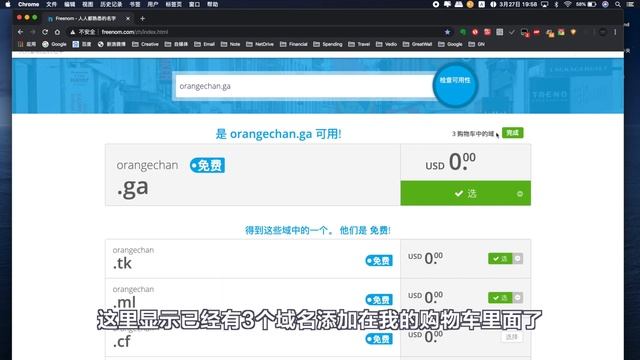Open the Google site bookmark beside 应用
The width and height of the screenshot is (640, 360).
pyautogui.click(x=54, y=44)
